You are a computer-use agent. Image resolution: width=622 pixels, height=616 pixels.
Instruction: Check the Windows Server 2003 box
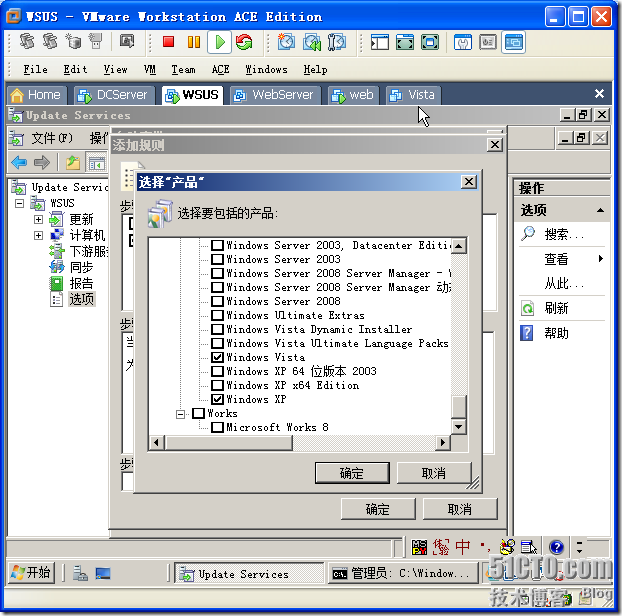[217, 259]
